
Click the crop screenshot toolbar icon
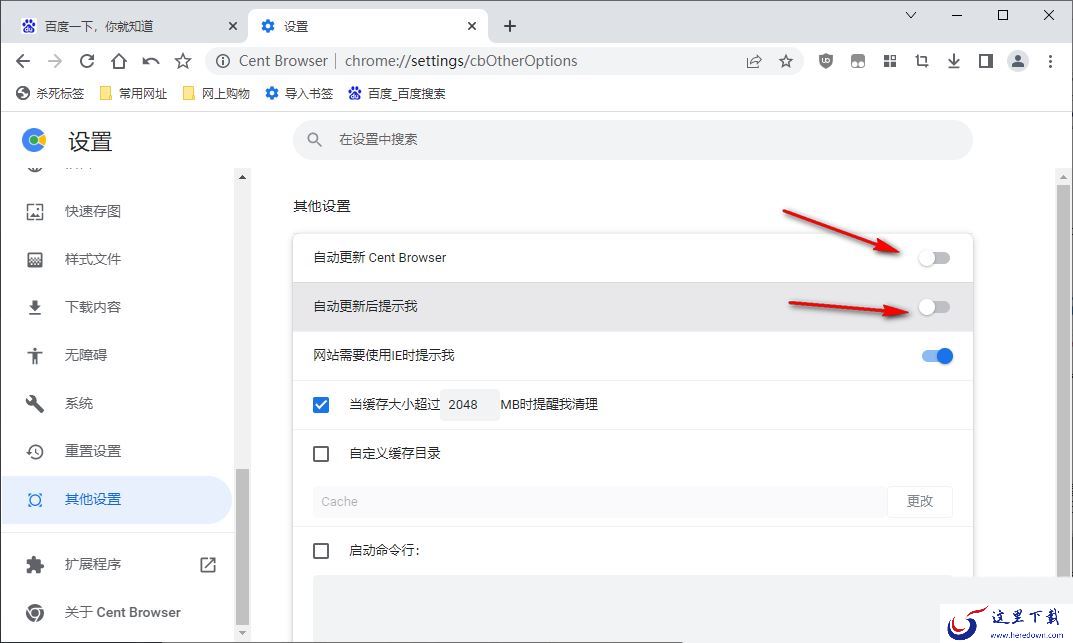pos(922,61)
